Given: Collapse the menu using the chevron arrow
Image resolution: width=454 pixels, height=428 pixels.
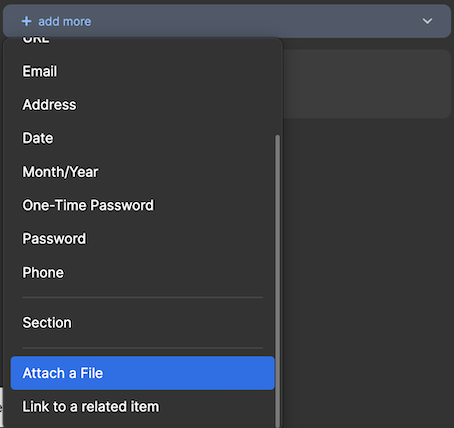Looking at the screenshot, I should click(427, 21).
